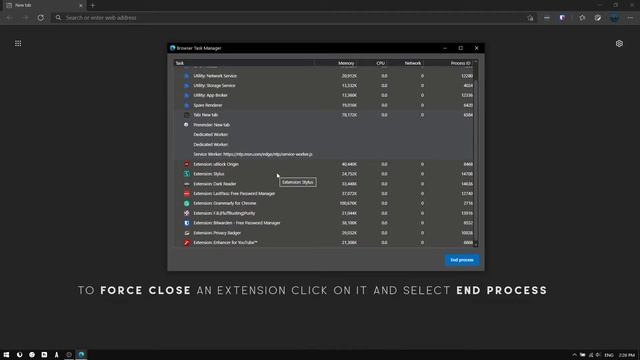This screenshot has width=640, height=360.
Task: Click the Enhancer for YouTube red icon
Action: [187, 242]
